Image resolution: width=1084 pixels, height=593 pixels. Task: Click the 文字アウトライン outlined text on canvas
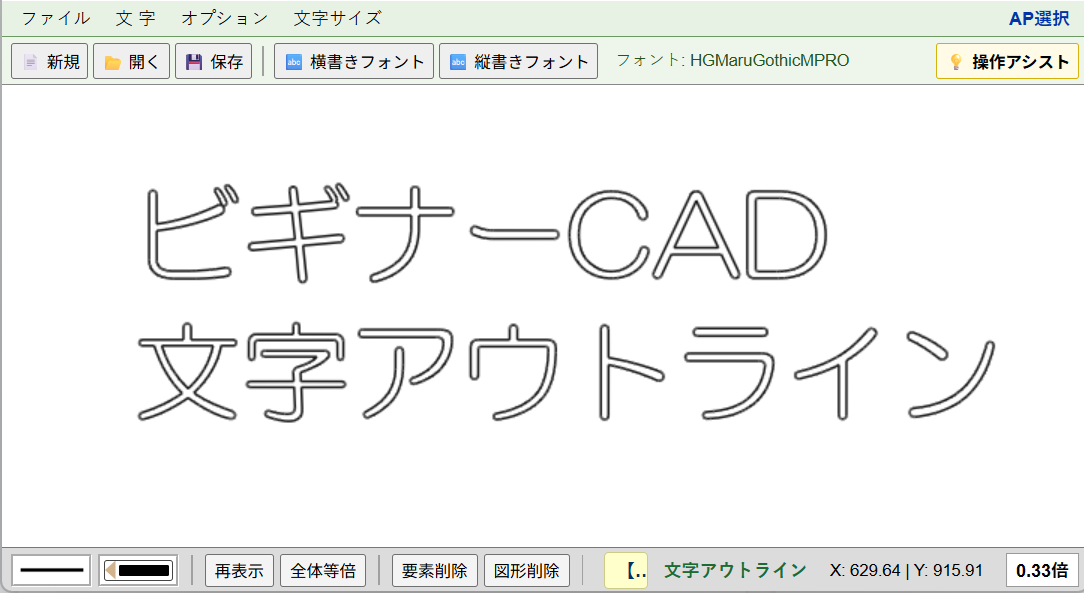[x=566, y=372]
